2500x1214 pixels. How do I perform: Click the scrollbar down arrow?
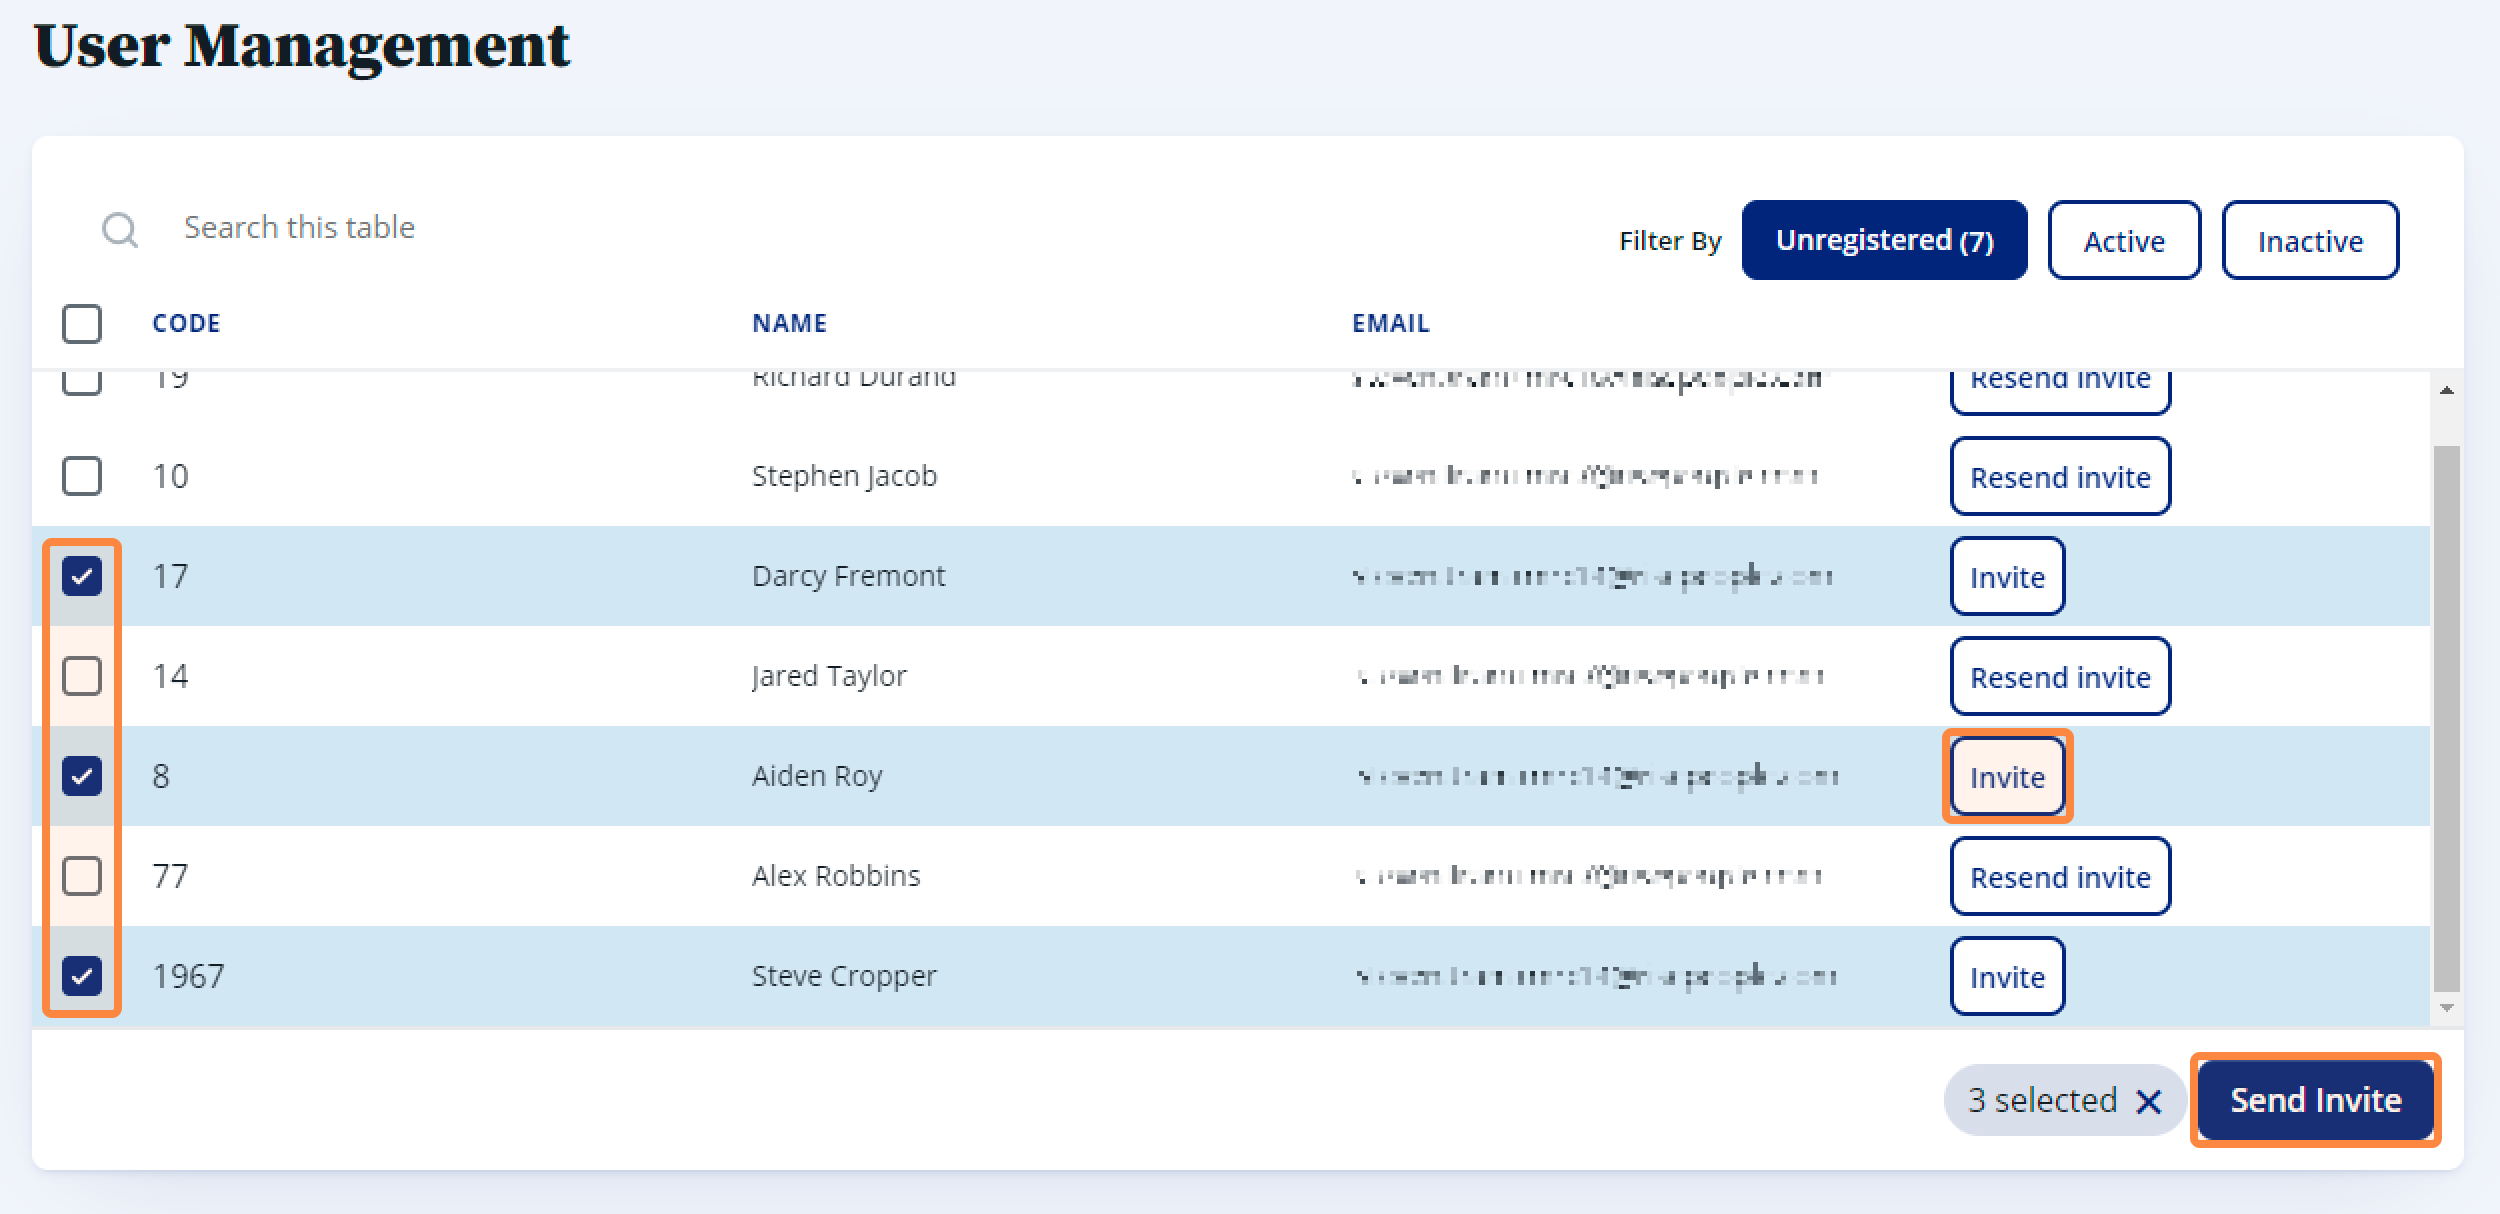[2446, 1008]
